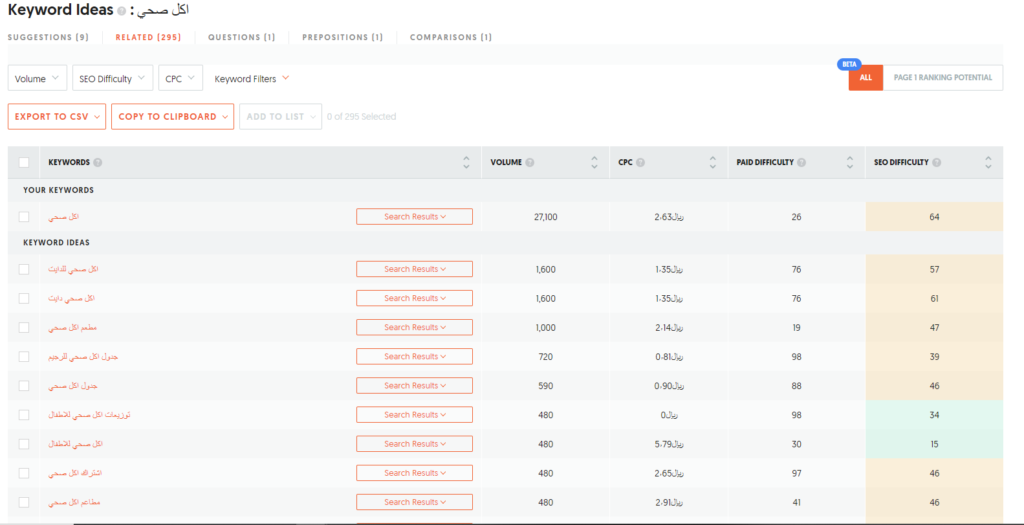Open Search Results for the first keyword row
This screenshot has width=1024, height=525.
(414, 217)
